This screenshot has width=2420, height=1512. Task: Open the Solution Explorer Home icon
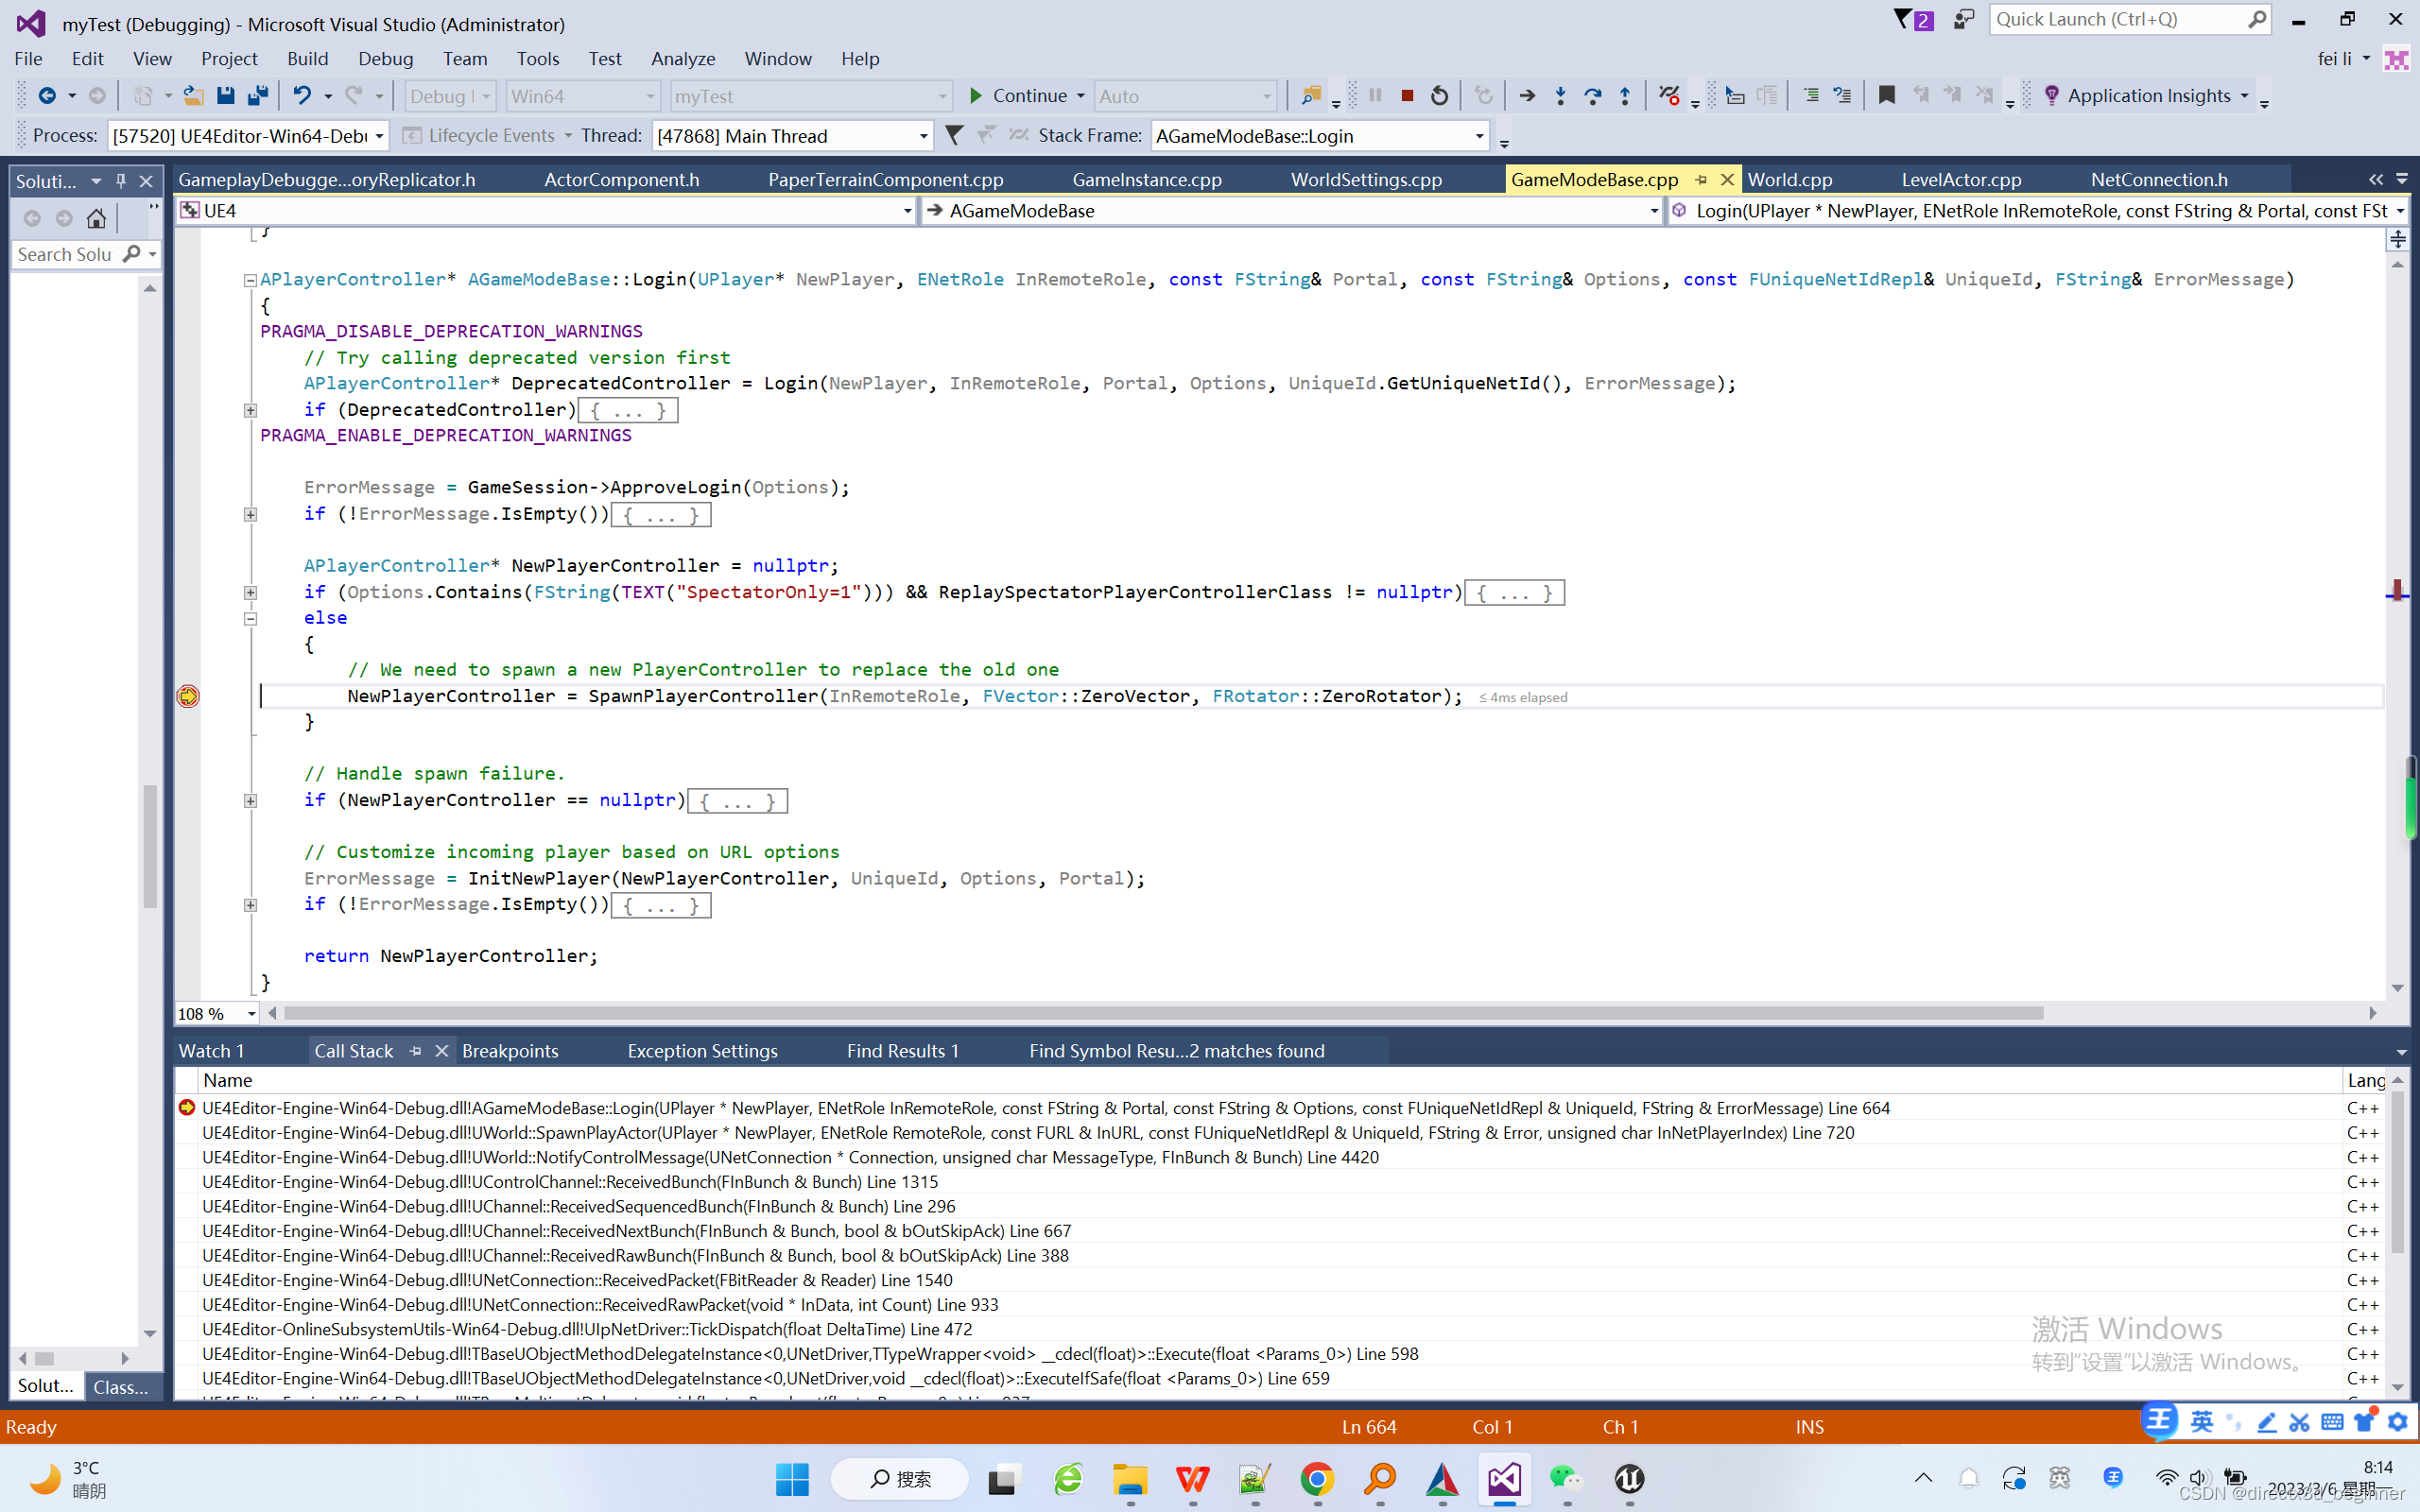pos(96,218)
